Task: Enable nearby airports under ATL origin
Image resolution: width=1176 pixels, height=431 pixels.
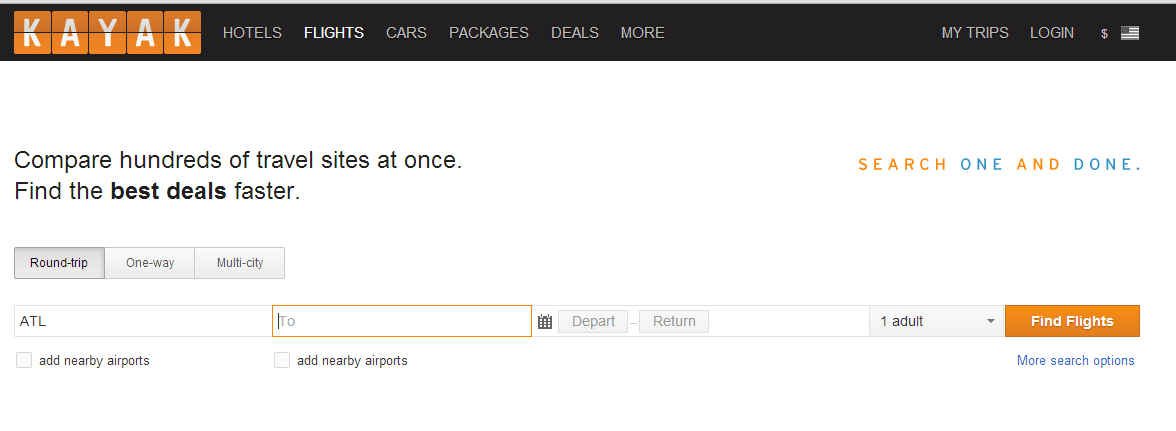Action: [x=24, y=360]
